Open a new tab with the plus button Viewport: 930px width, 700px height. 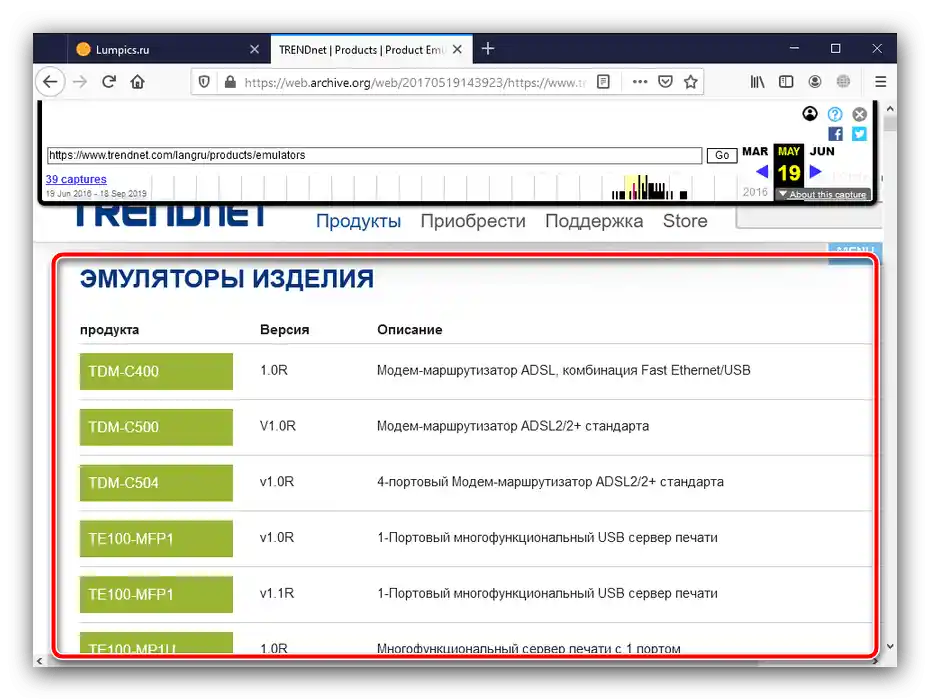488,49
